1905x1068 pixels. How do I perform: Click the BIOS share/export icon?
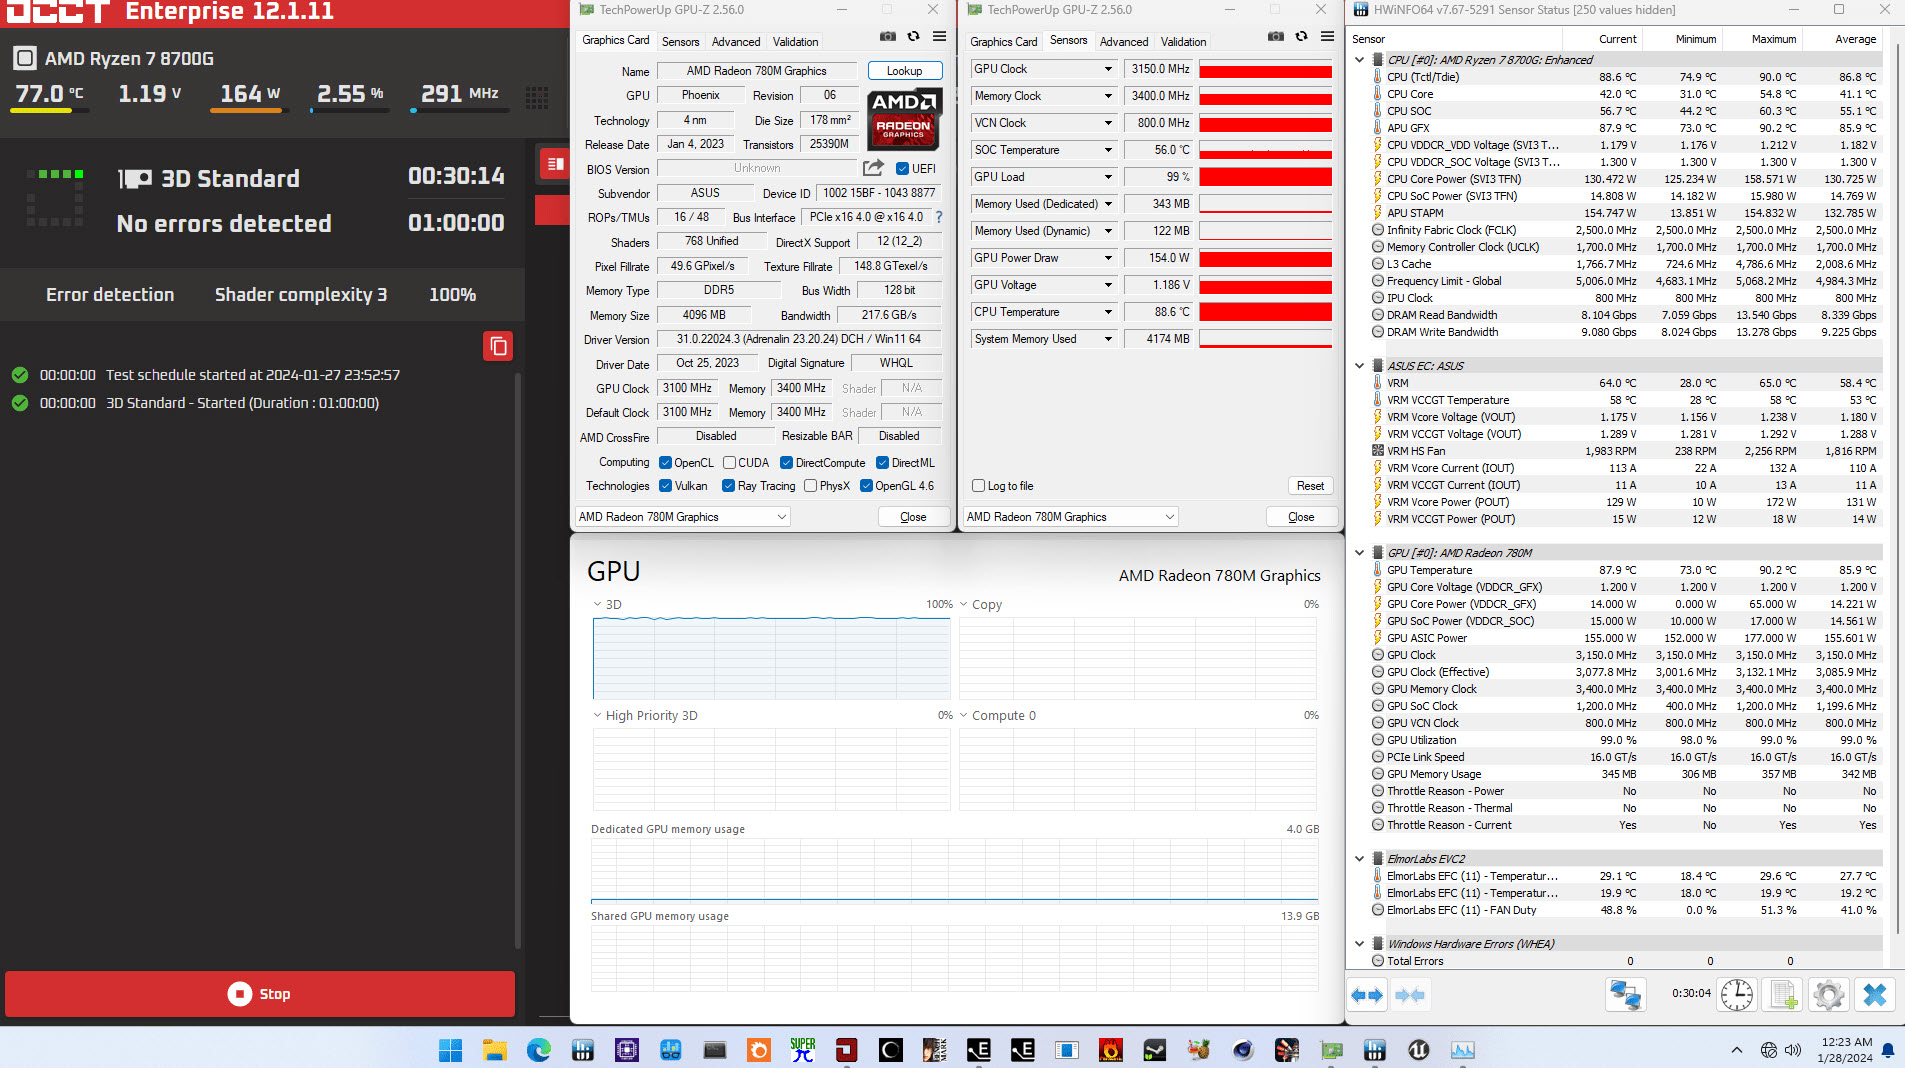tap(873, 168)
